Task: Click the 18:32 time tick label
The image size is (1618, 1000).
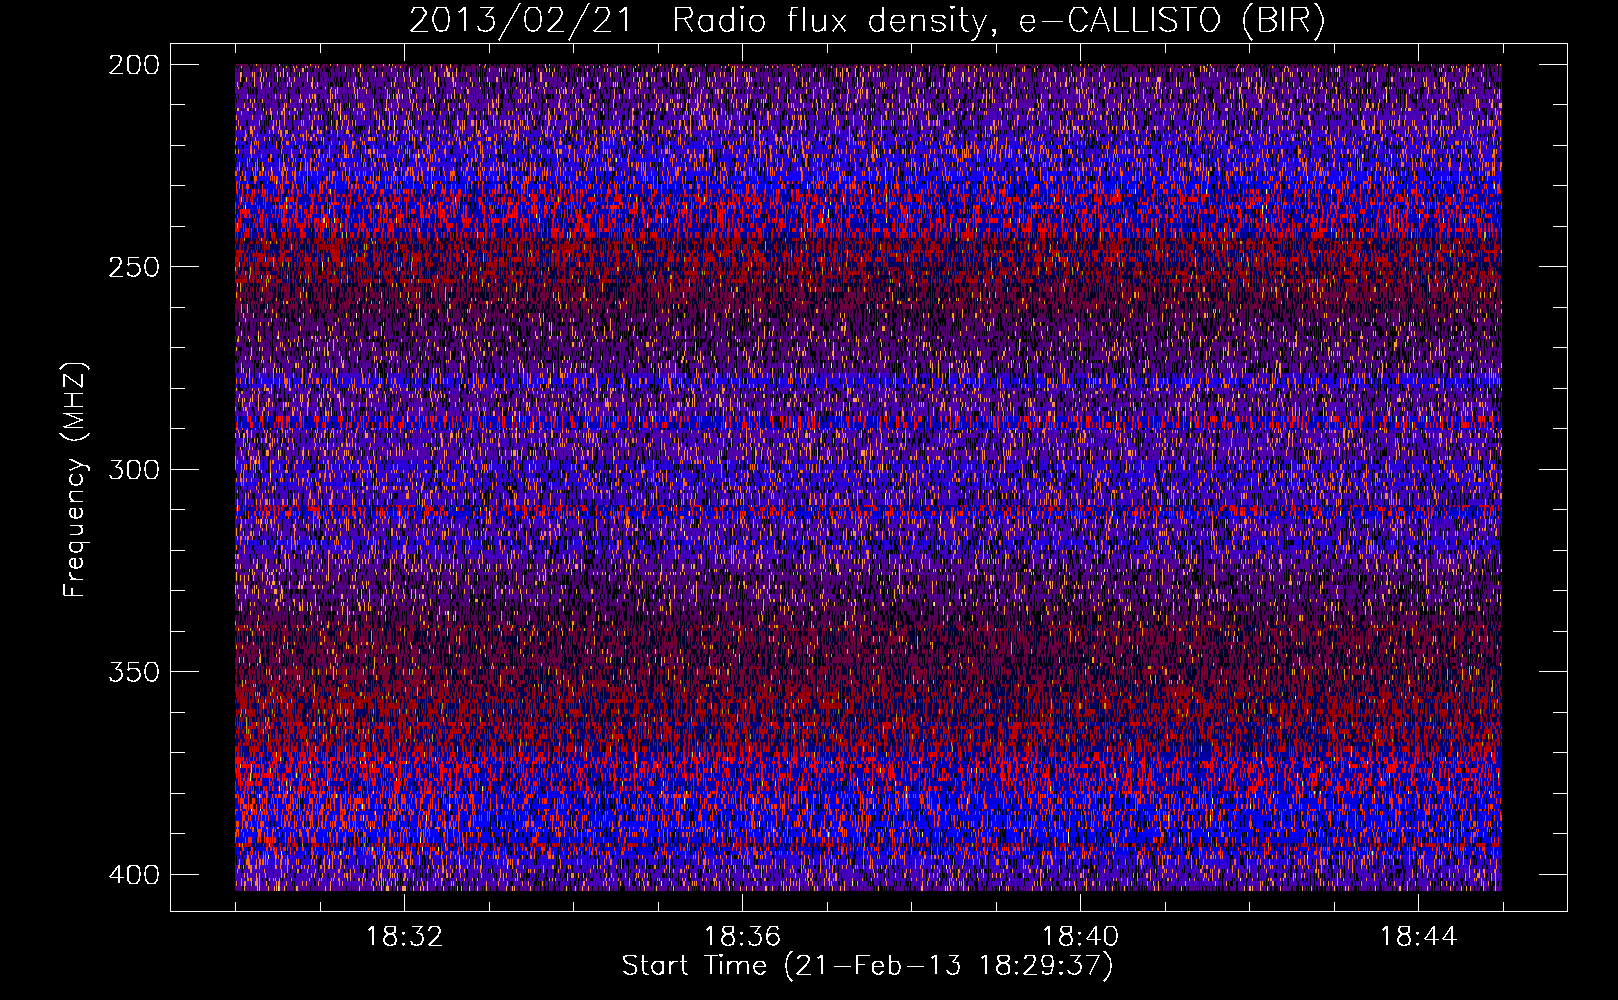Action: 404,937
